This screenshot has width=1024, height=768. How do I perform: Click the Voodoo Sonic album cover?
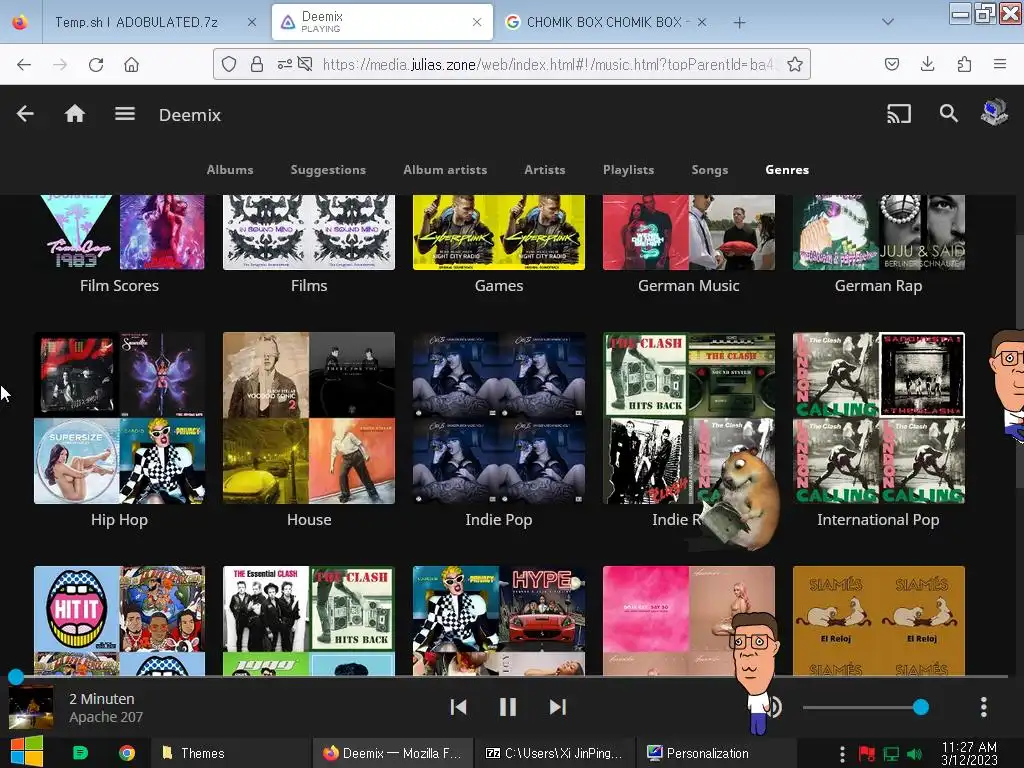point(266,375)
